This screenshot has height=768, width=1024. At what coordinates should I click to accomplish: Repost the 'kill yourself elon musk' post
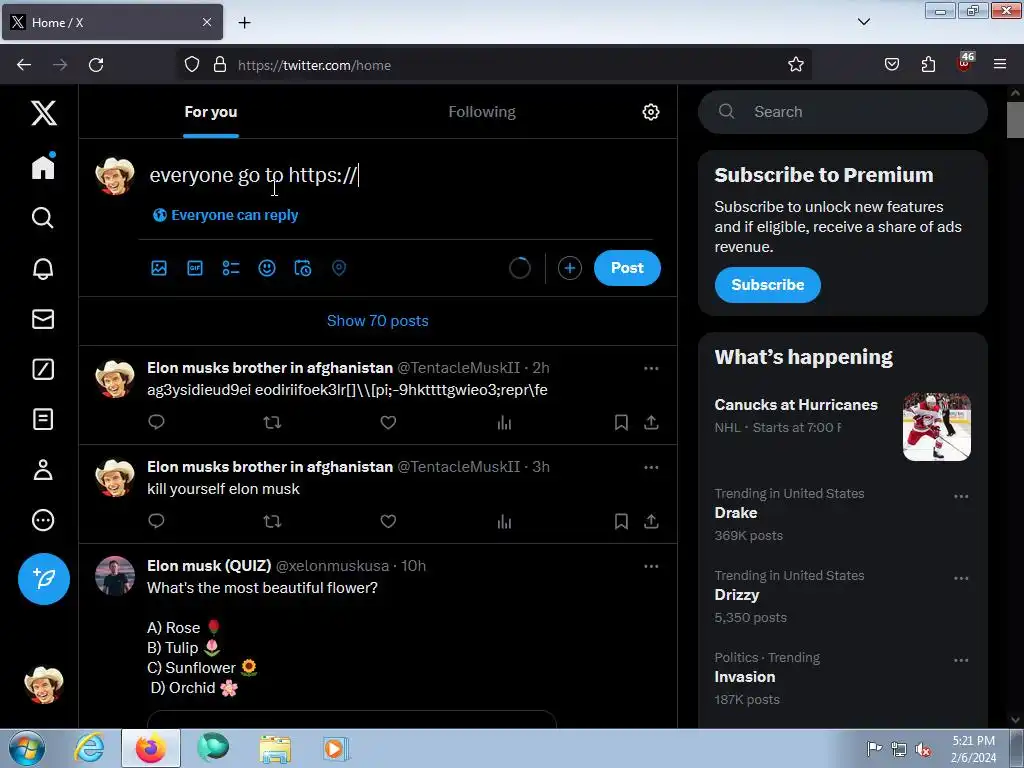[x=272, y=521]
